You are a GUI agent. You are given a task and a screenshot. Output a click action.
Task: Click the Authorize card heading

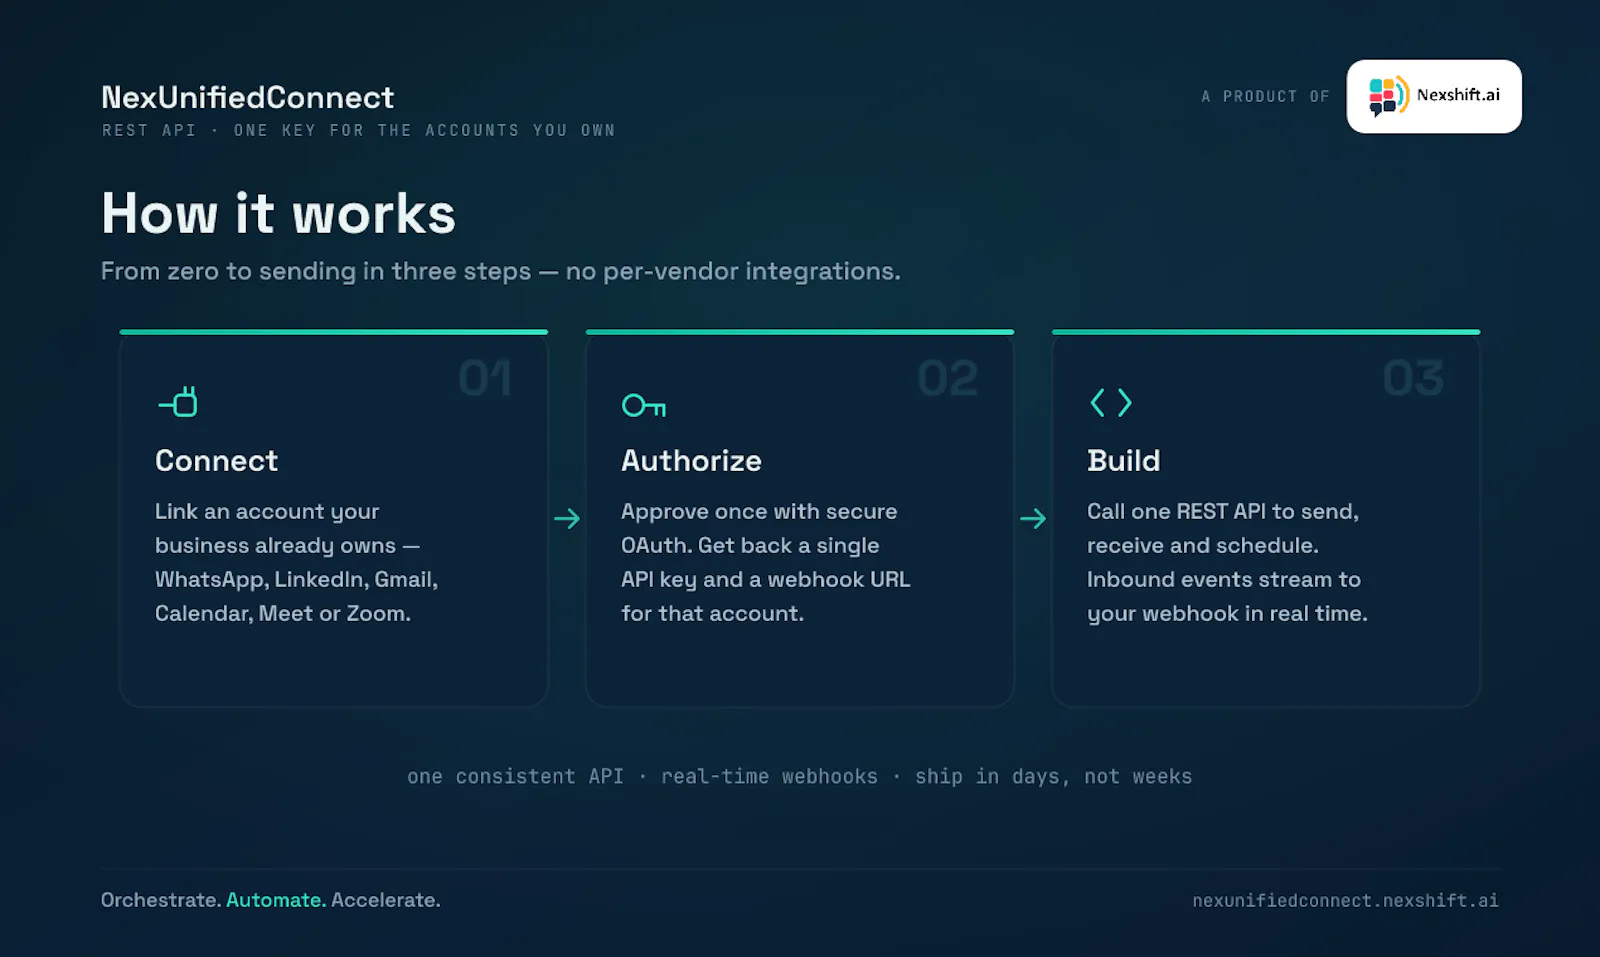point(691,461)
